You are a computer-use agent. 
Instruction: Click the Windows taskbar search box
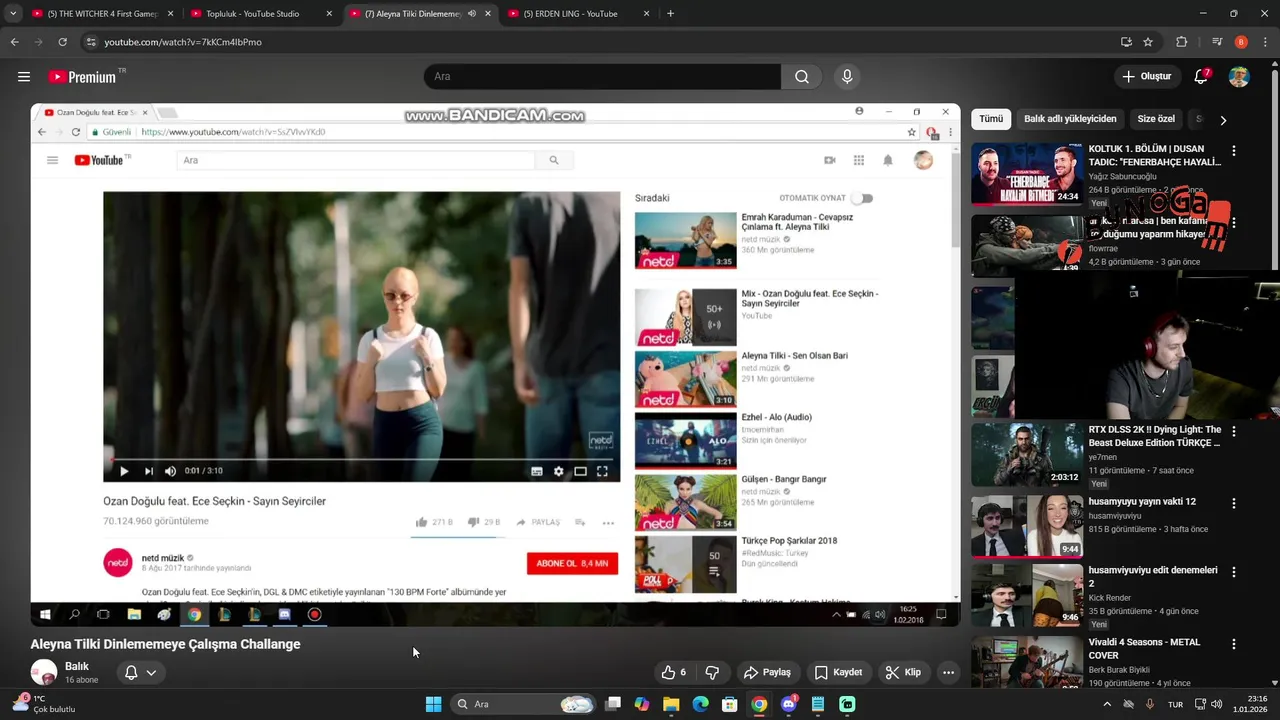pos(523,704)
